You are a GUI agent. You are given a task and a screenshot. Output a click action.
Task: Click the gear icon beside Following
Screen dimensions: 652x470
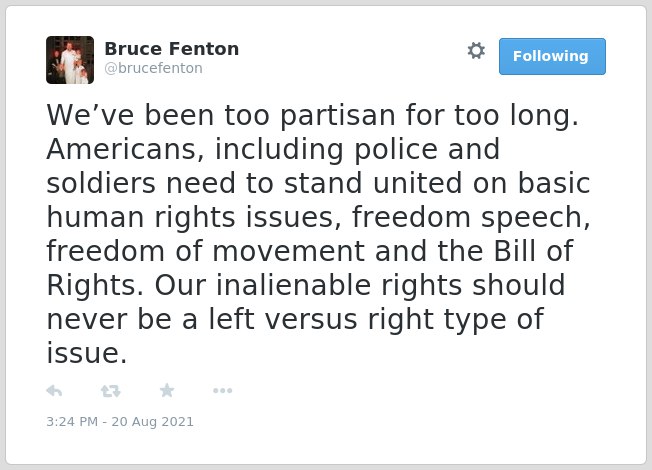476,51
